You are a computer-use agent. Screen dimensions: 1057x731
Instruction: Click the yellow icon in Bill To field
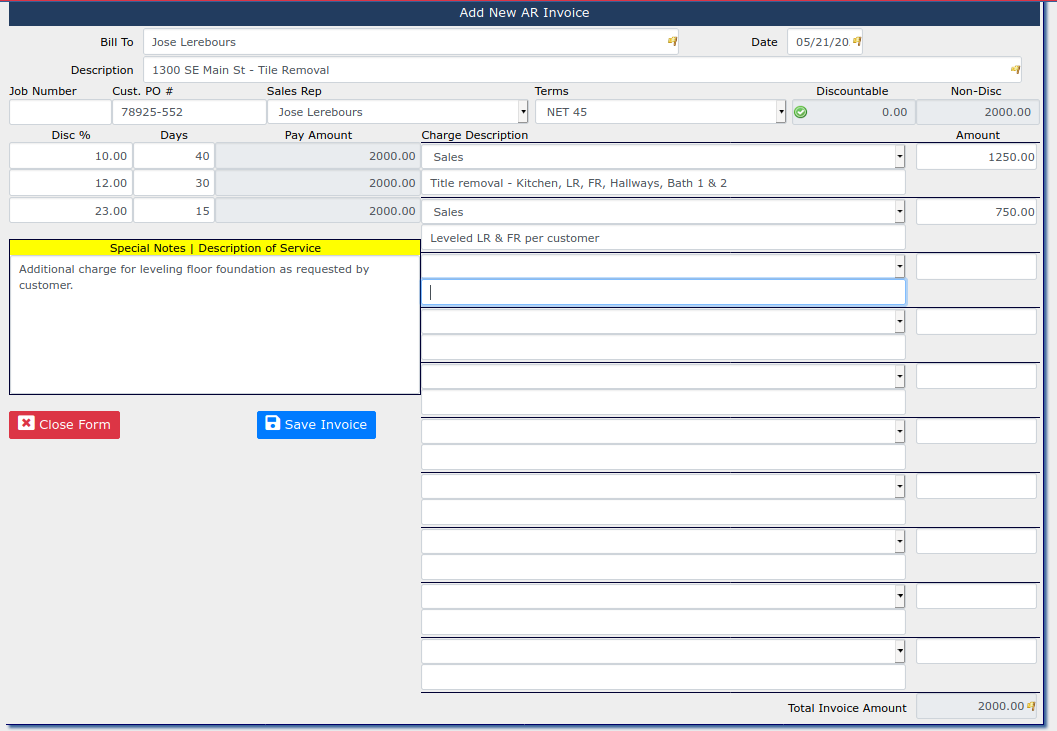(672, 42)
